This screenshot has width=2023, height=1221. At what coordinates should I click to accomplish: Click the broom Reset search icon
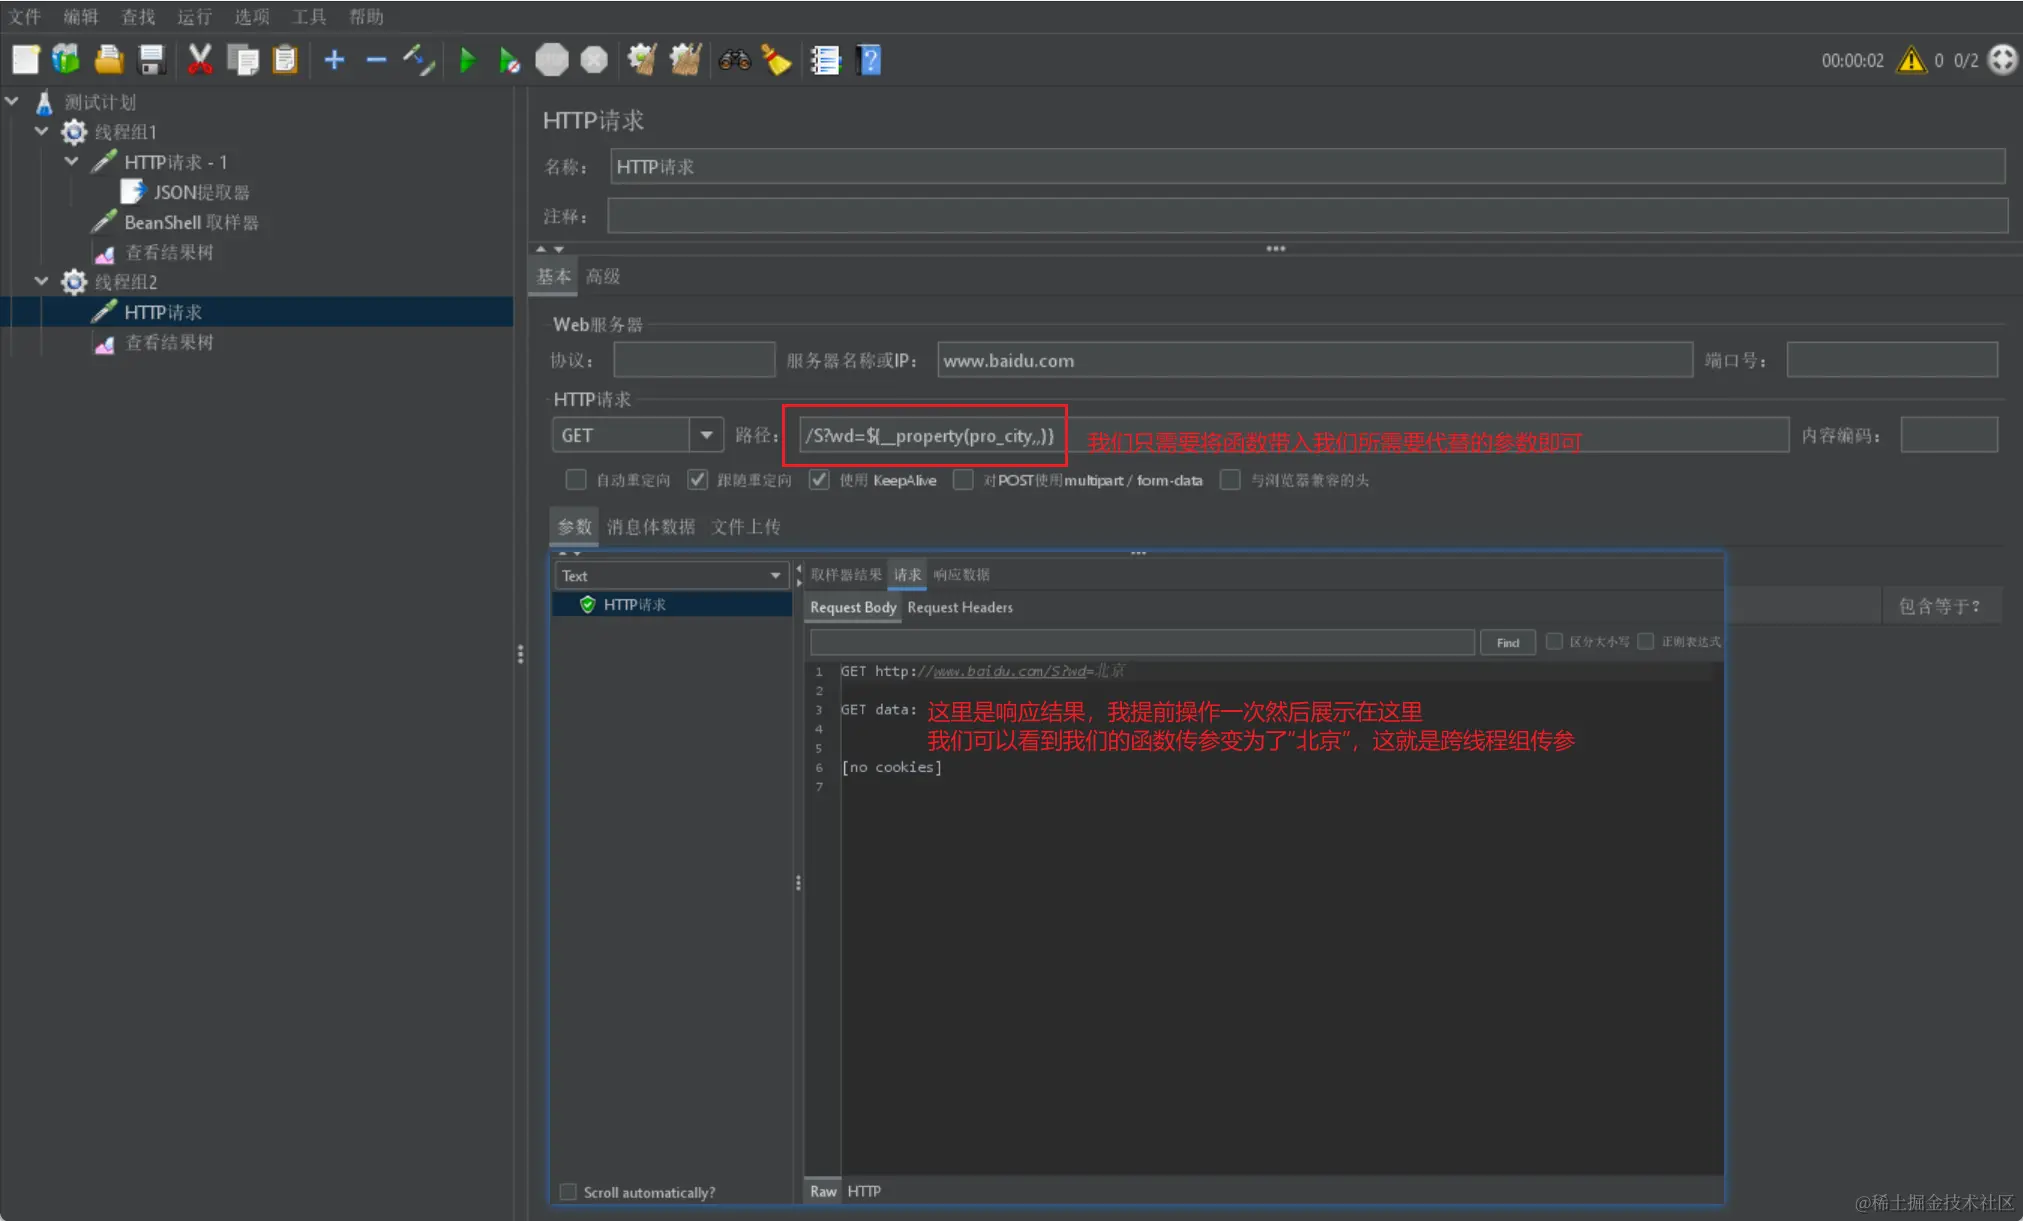pos(776,60)
